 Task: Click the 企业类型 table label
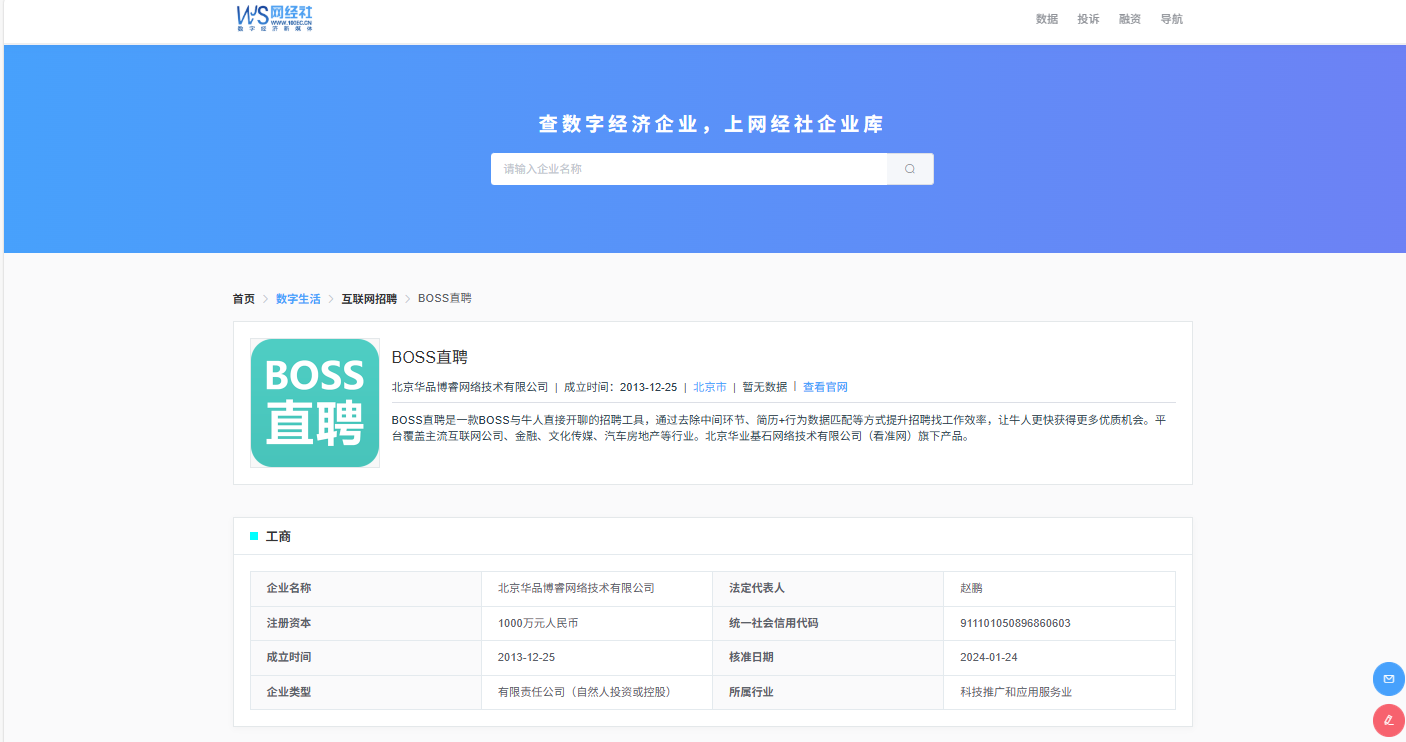289,692
